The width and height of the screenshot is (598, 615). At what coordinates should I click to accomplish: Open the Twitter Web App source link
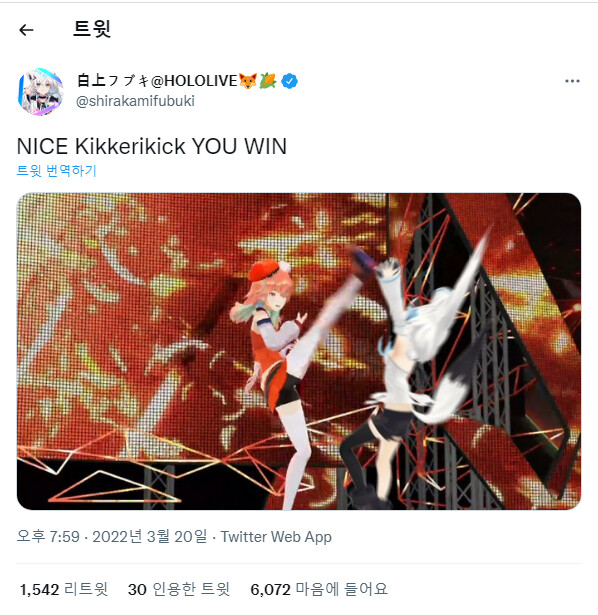point(276,537)
